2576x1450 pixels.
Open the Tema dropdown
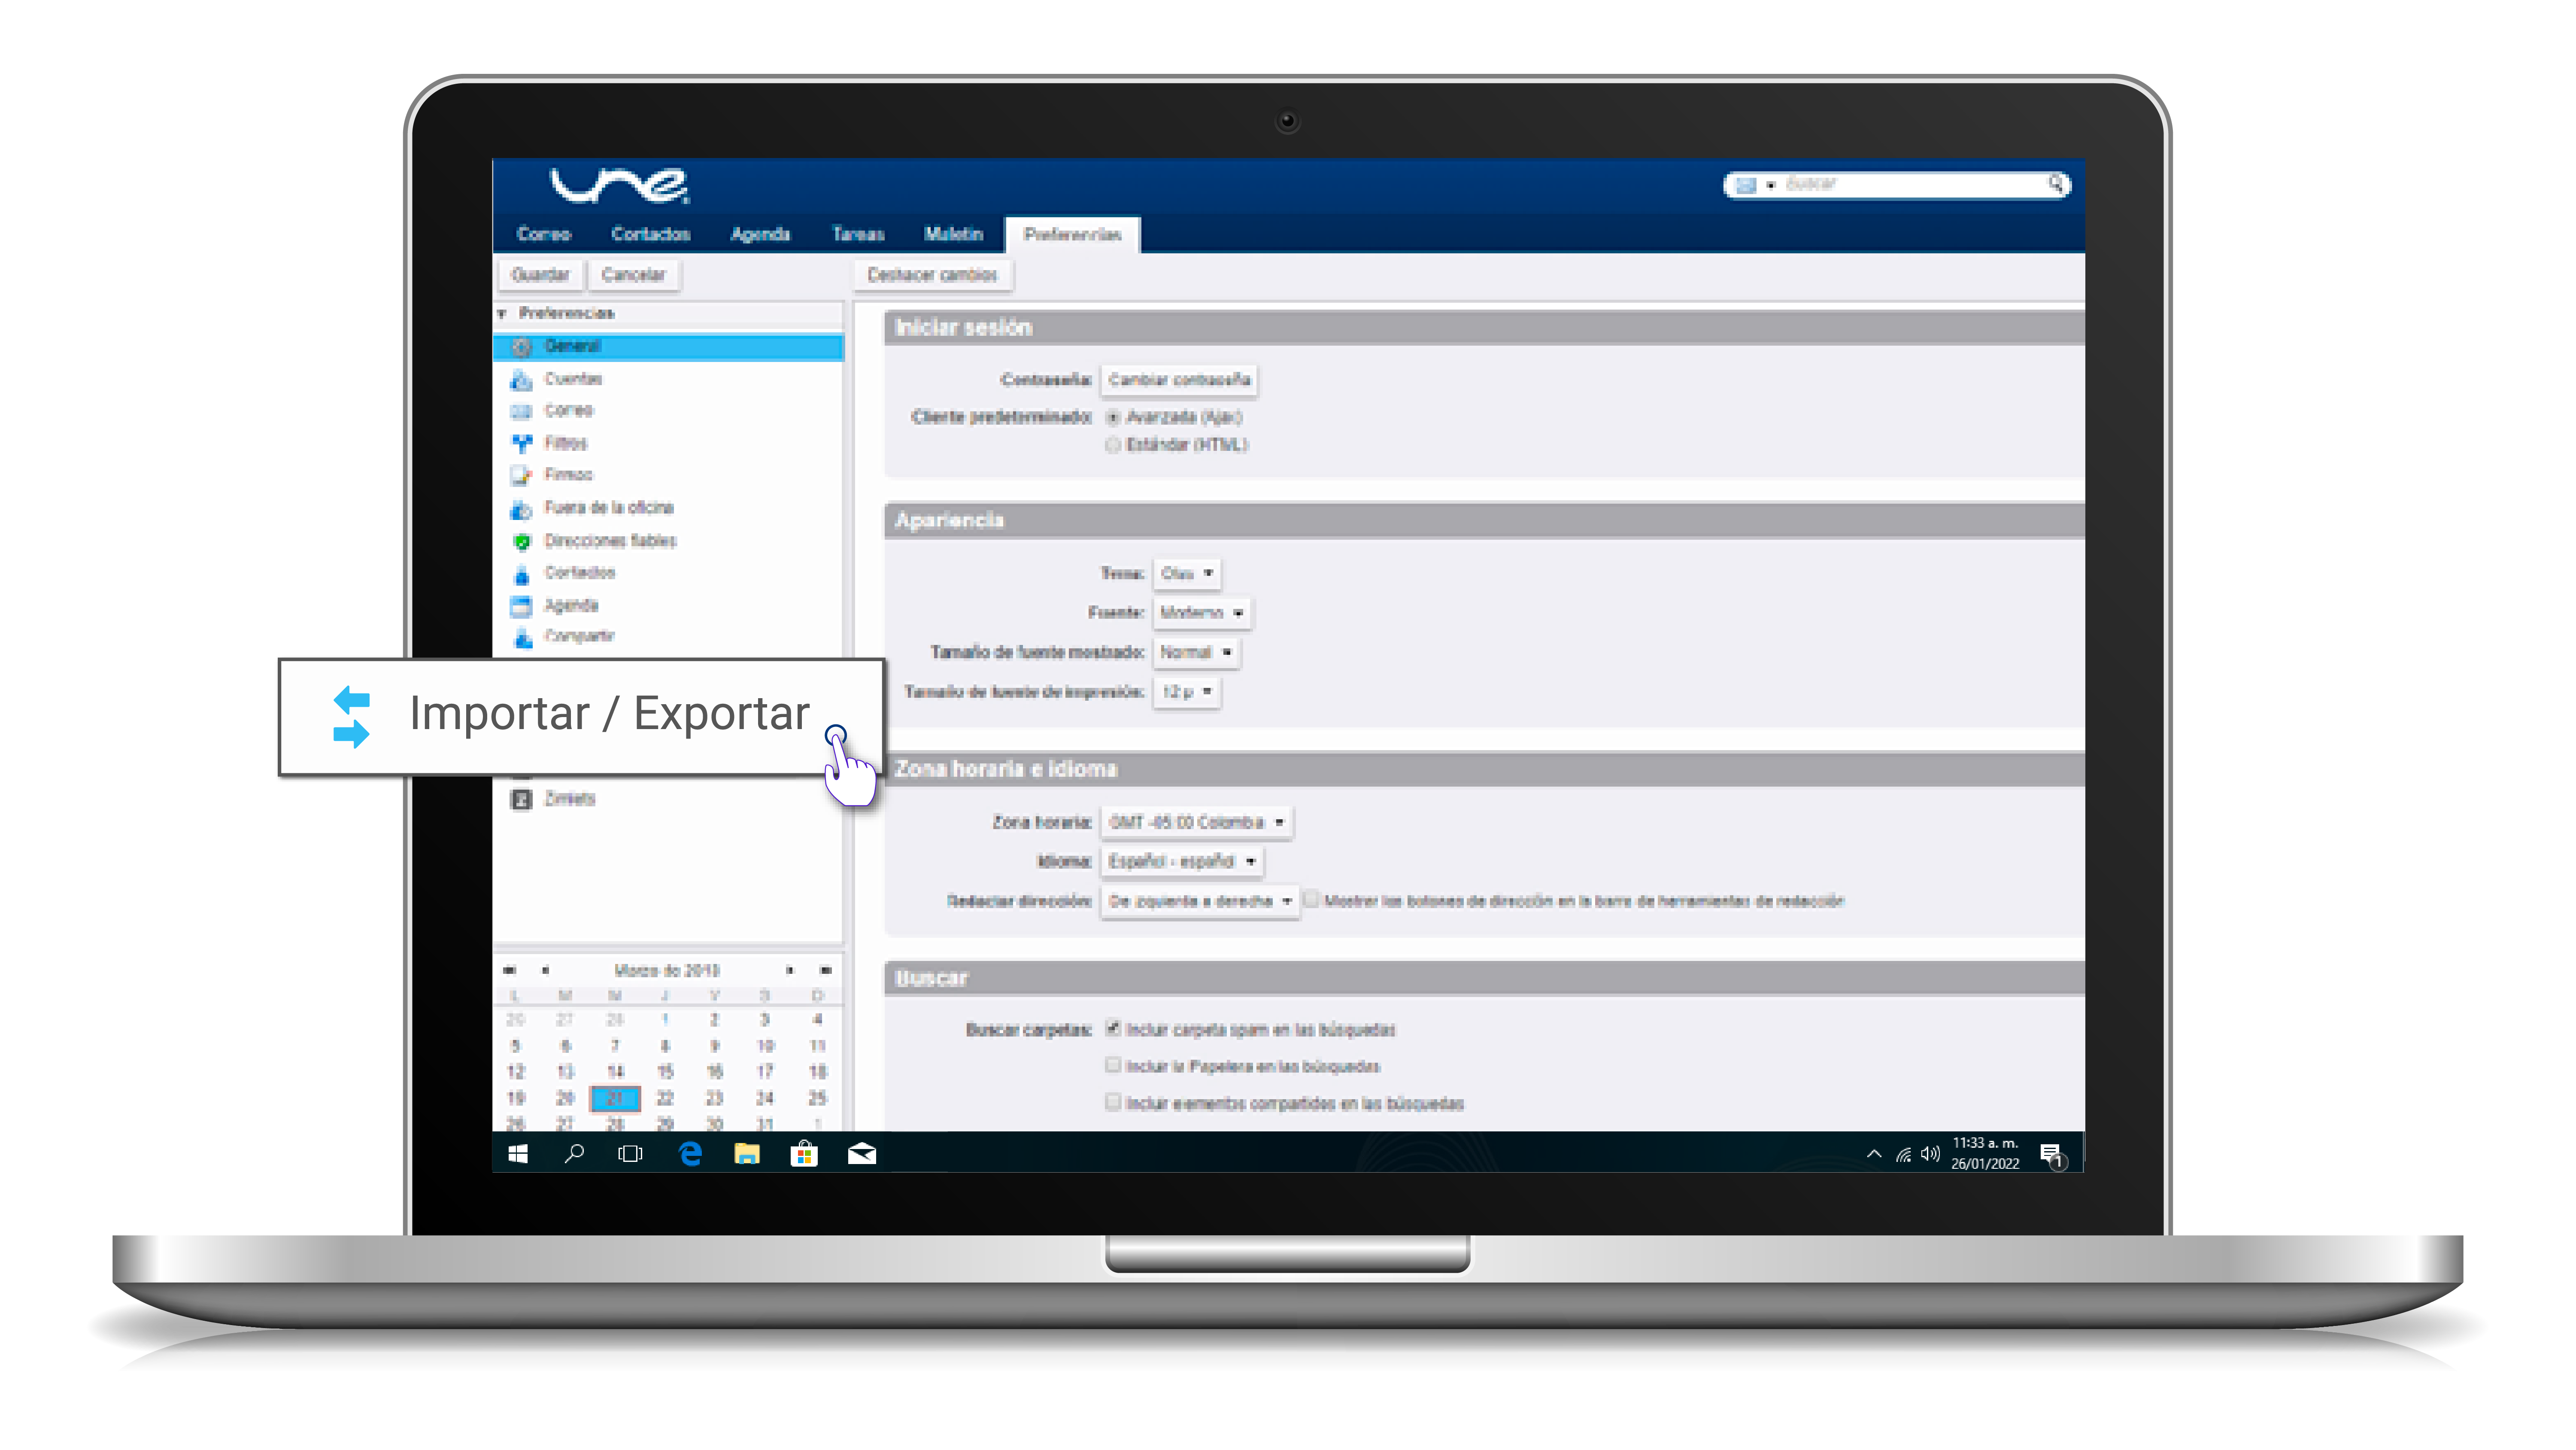1187,574
